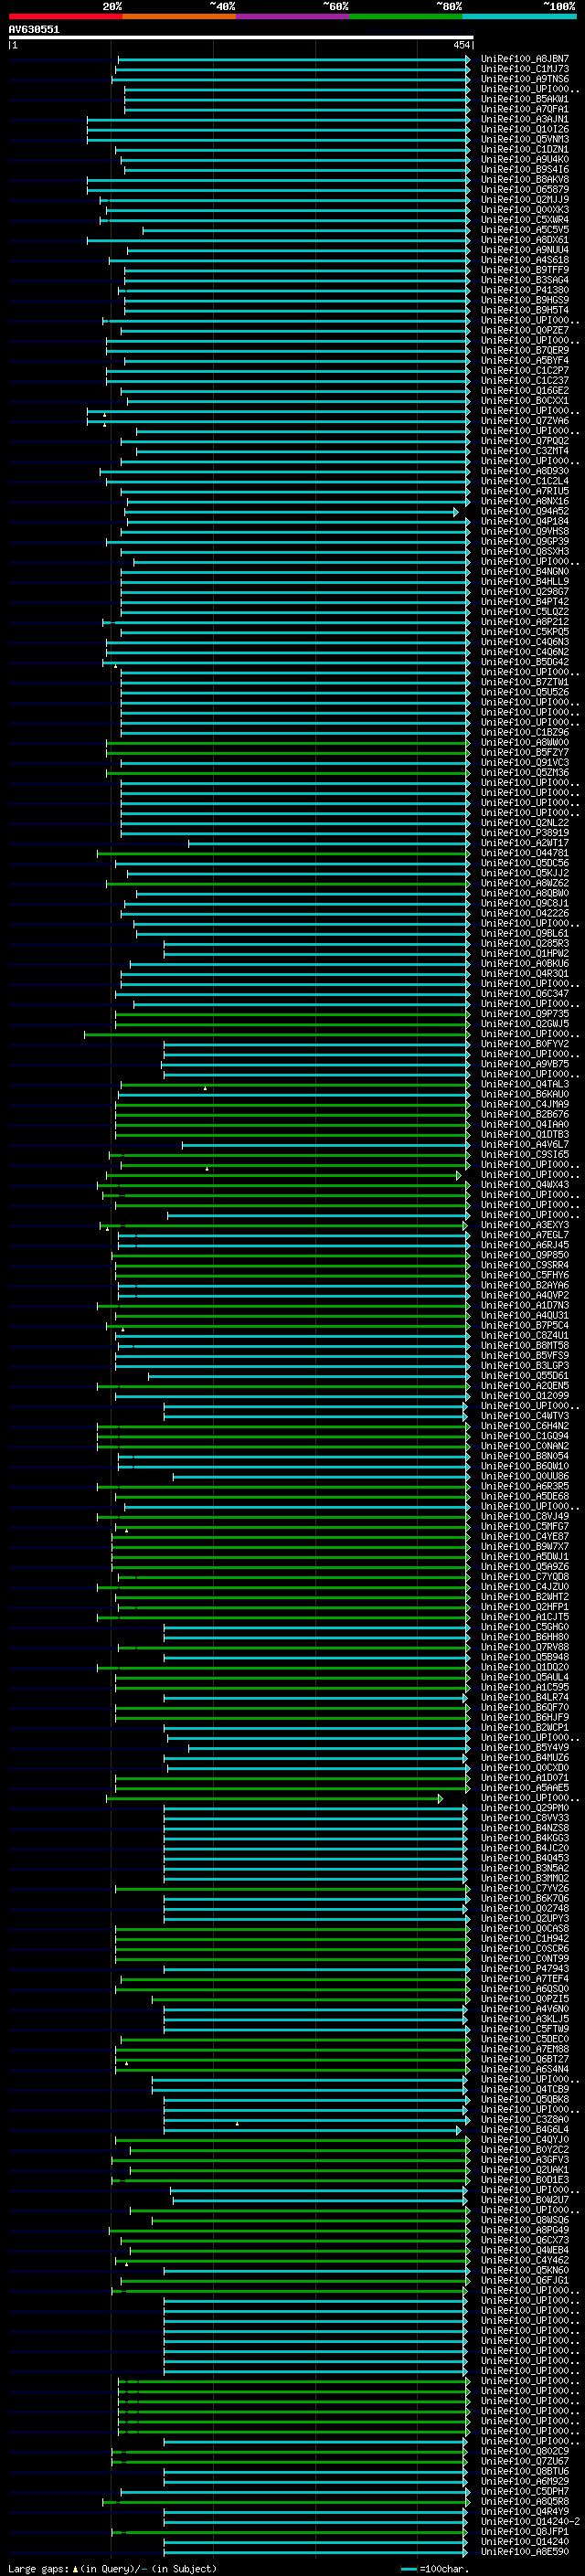Open hit UniRef100_B5AKW1
Image resolution: width=585 pixels, height=2576 pixels.
click(x=525, y=99)
